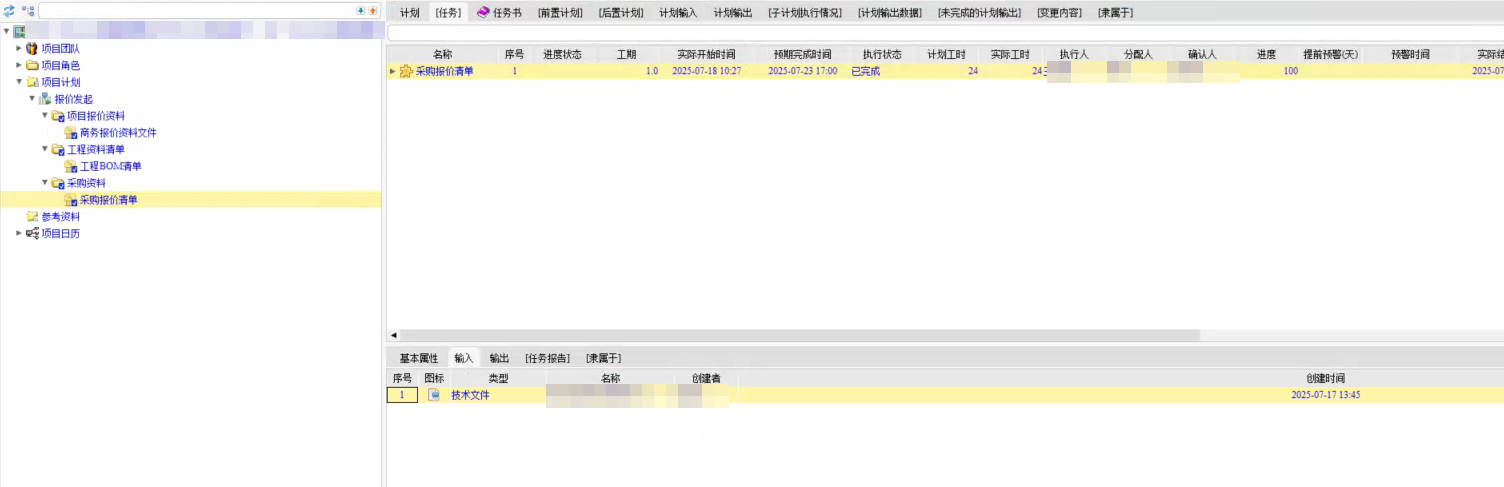Click the 项目报价资料 folder icon

(58, 116)
